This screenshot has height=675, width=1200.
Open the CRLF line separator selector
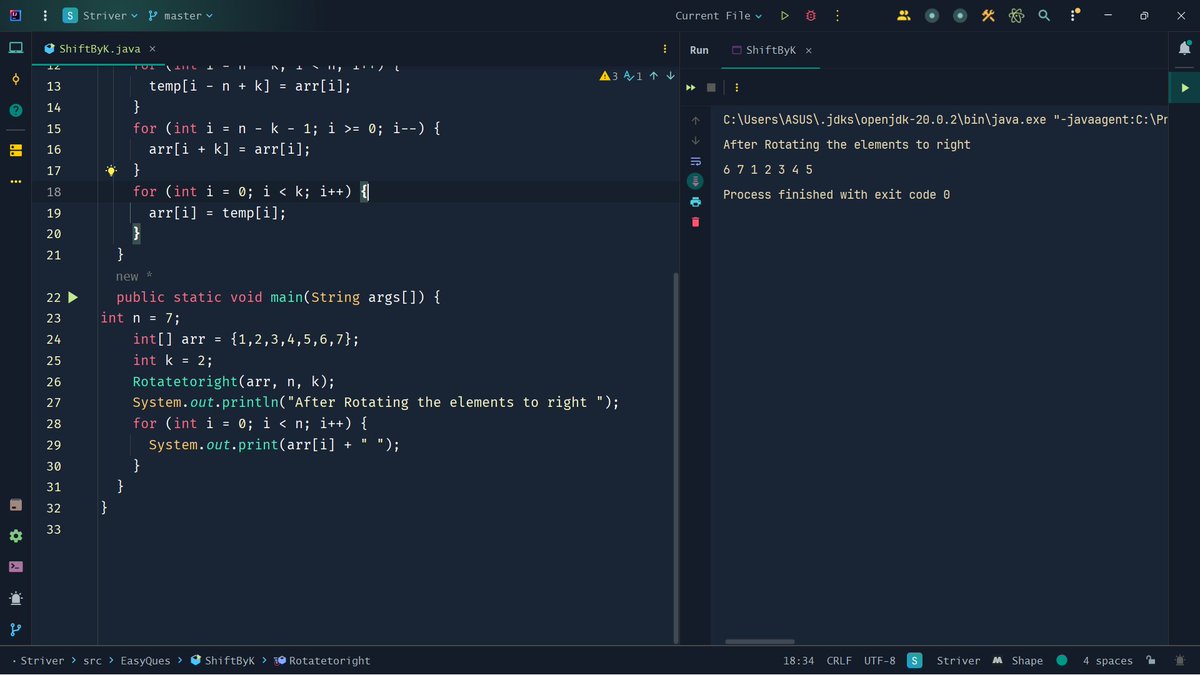coord(839,661)
